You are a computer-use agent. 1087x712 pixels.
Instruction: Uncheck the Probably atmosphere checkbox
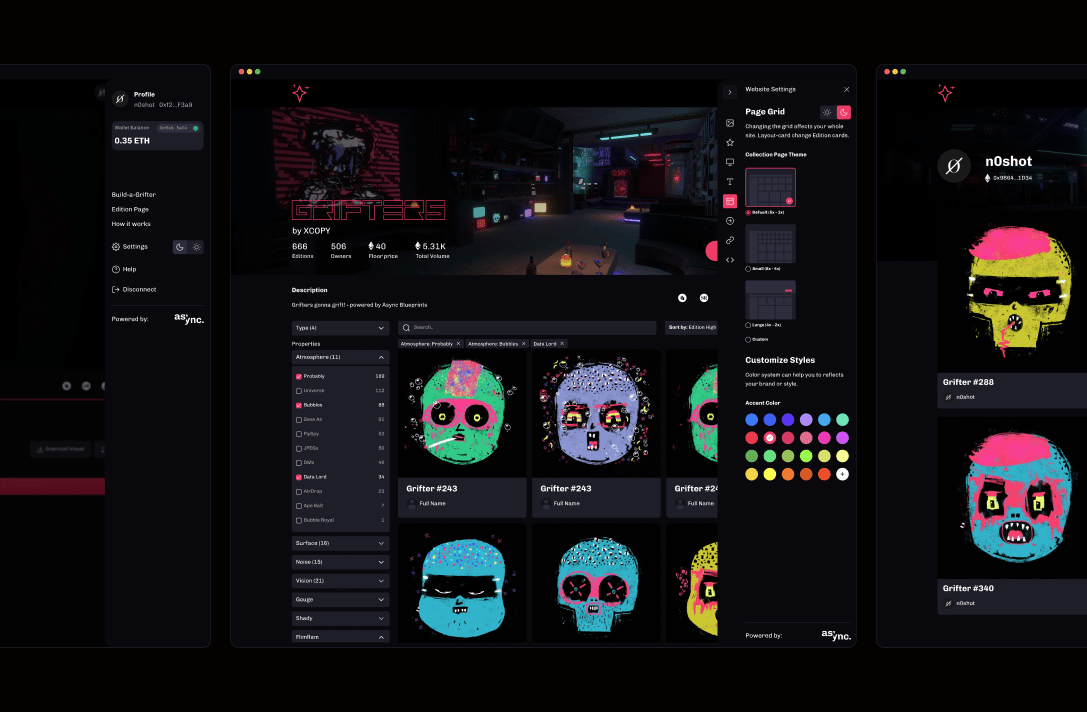pos(299,376)
